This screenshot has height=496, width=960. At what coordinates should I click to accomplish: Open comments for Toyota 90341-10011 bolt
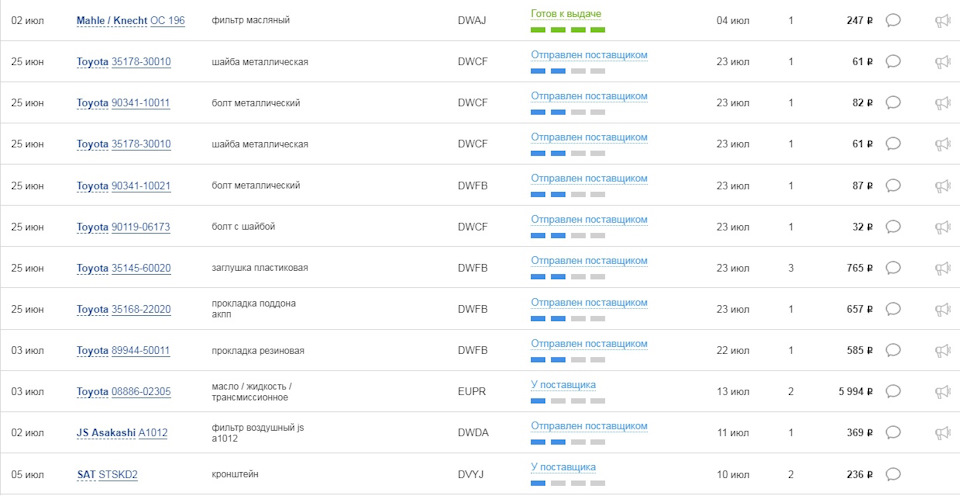click(x=893, y=103)
